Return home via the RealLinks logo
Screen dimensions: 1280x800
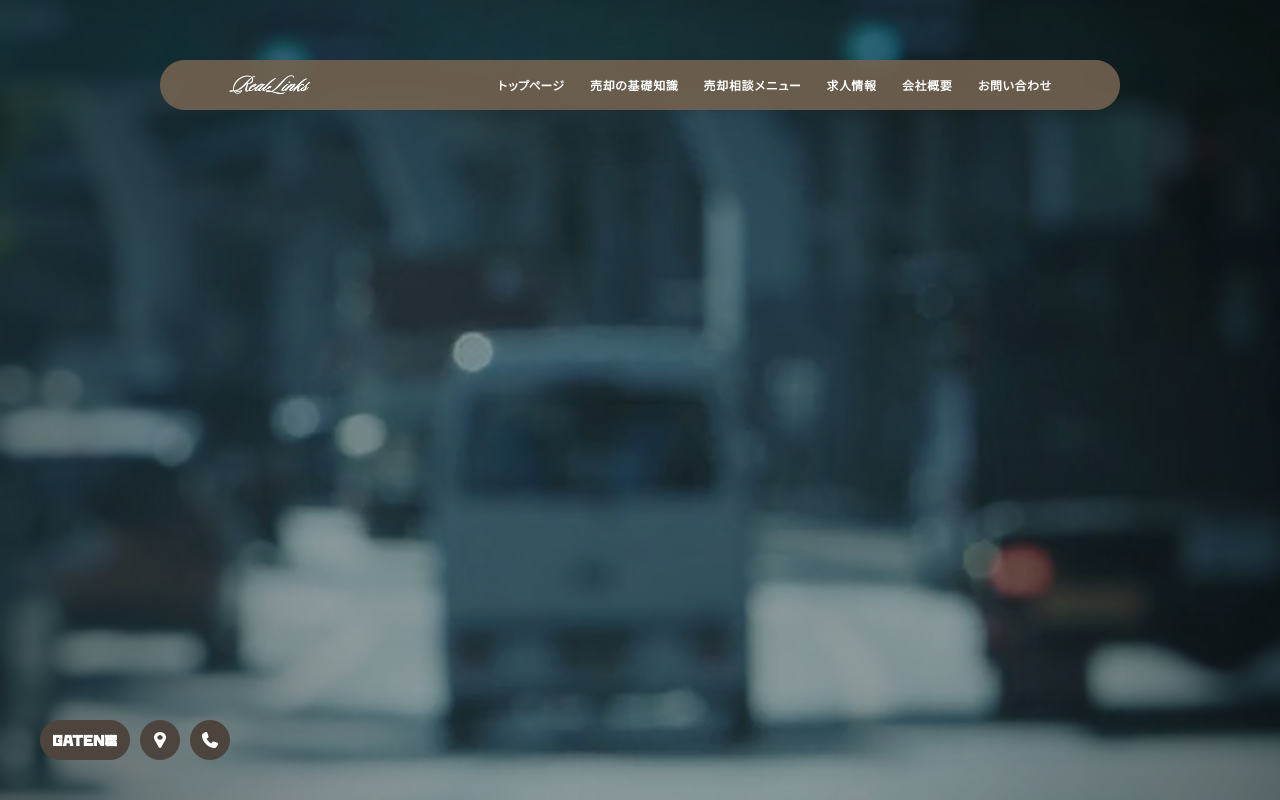tap(270, 85)
